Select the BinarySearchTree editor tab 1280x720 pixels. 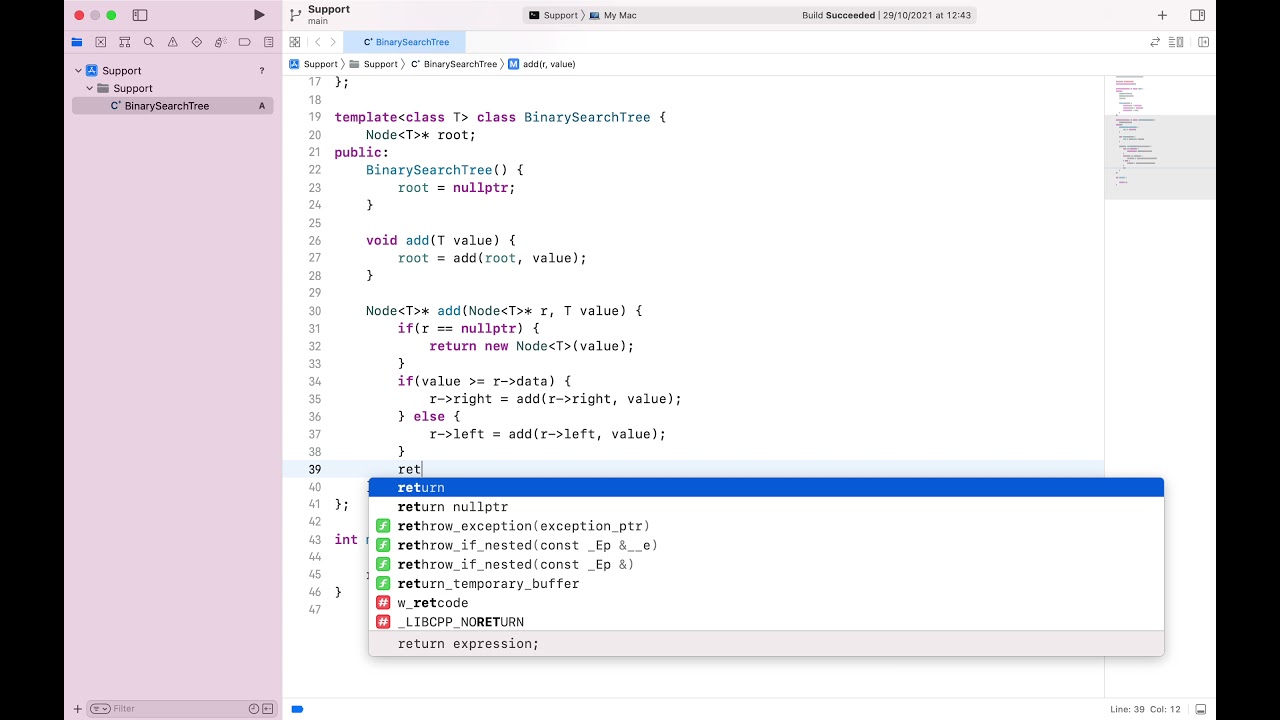(404, 42)
